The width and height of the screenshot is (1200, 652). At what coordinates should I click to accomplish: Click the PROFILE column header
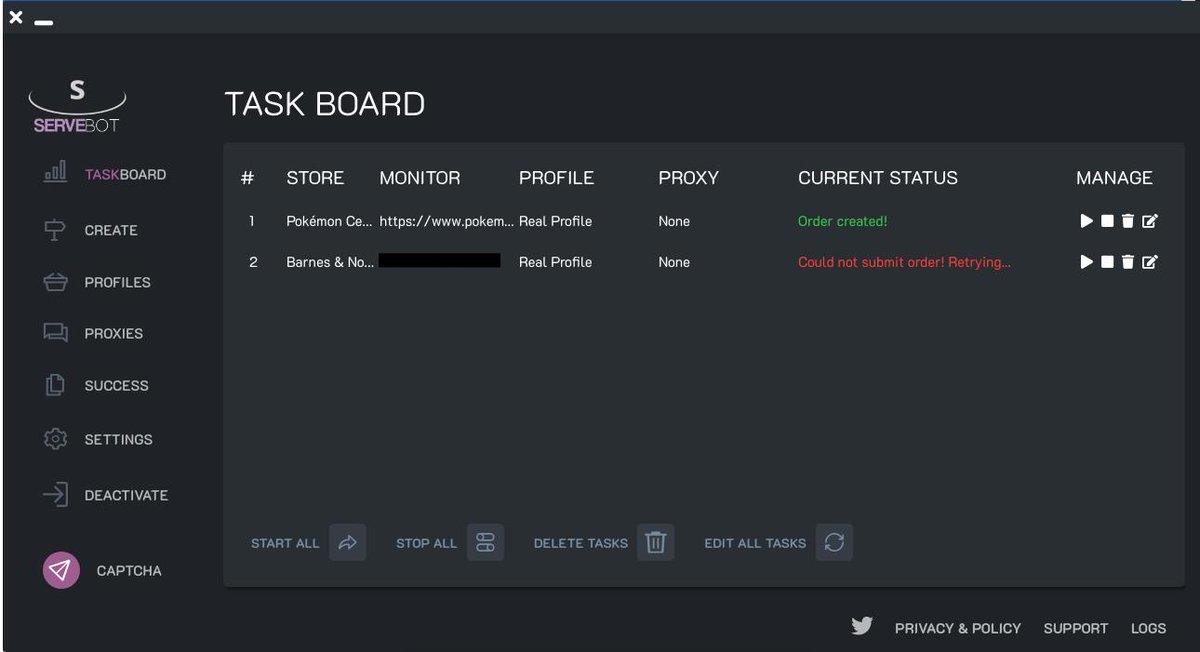click(x=556, y=178)
